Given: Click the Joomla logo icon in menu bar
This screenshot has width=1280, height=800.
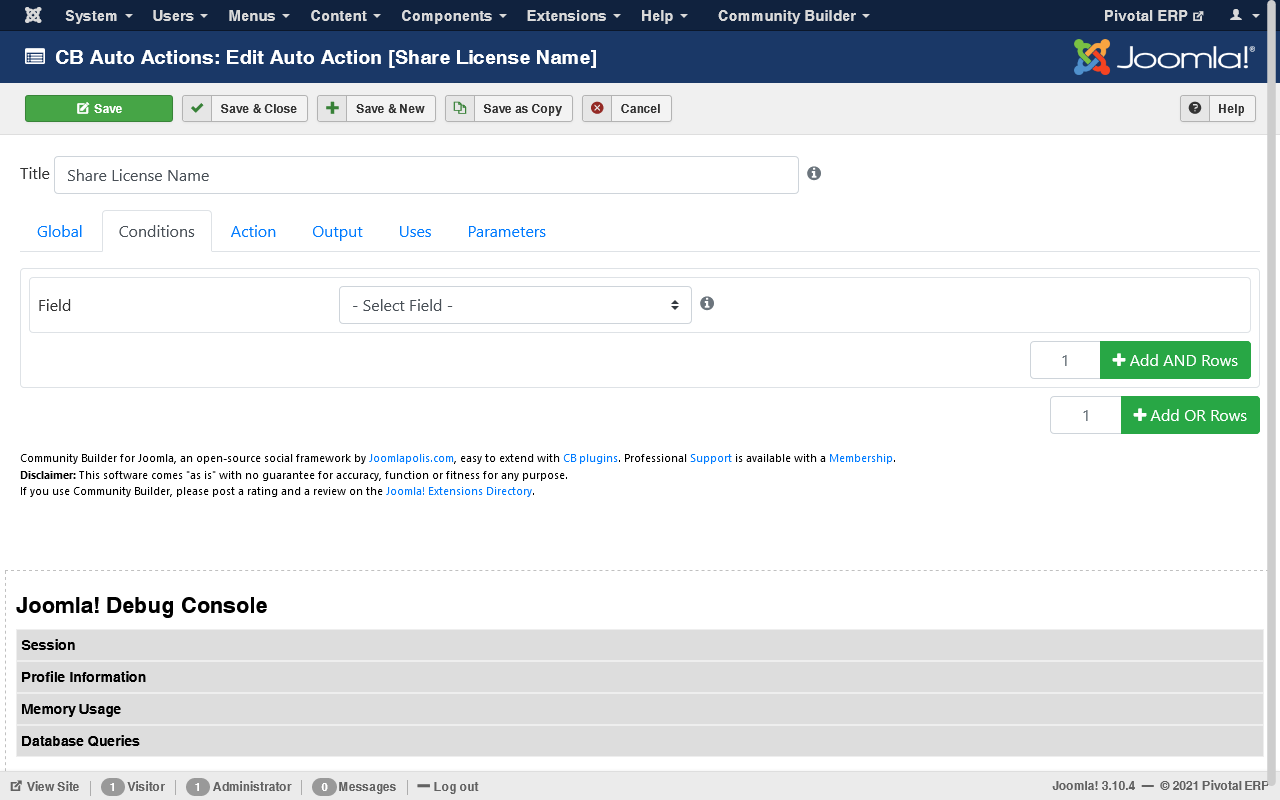Looking at the screenshot, I should click(33, 15).
